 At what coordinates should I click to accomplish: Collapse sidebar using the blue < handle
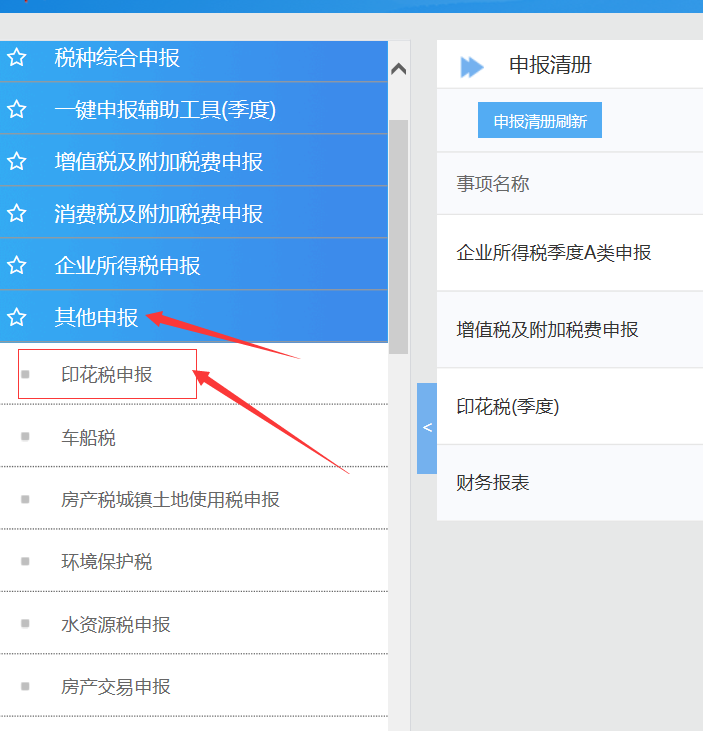point(427,428)
